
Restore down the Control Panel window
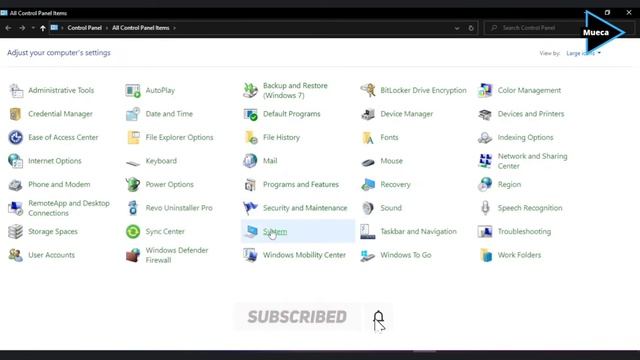[x=607, y=13]
